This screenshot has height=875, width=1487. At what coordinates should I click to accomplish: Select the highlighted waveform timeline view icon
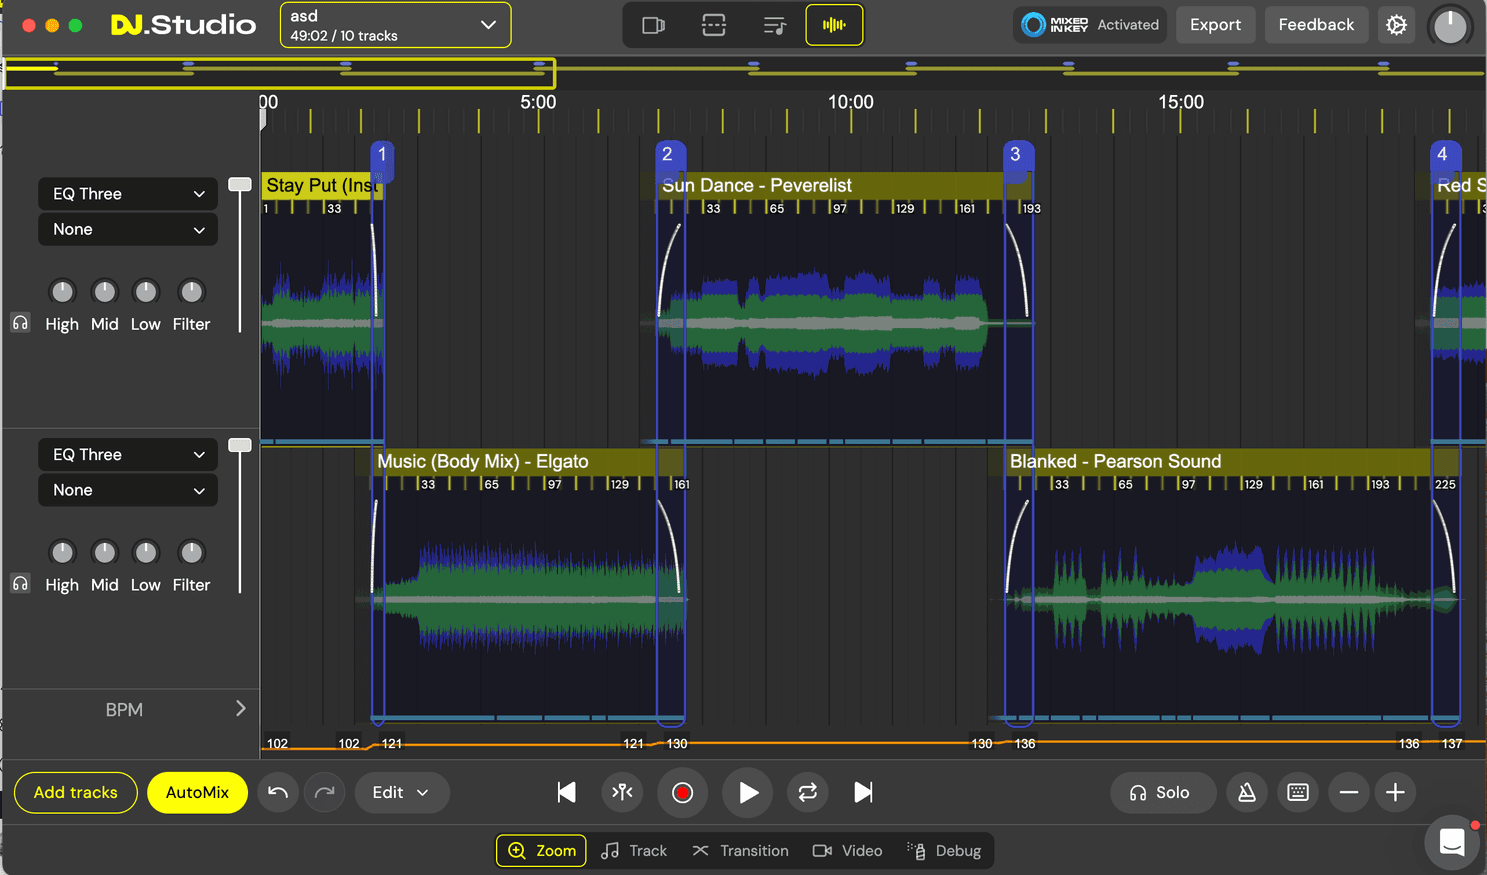click(834, 25)
